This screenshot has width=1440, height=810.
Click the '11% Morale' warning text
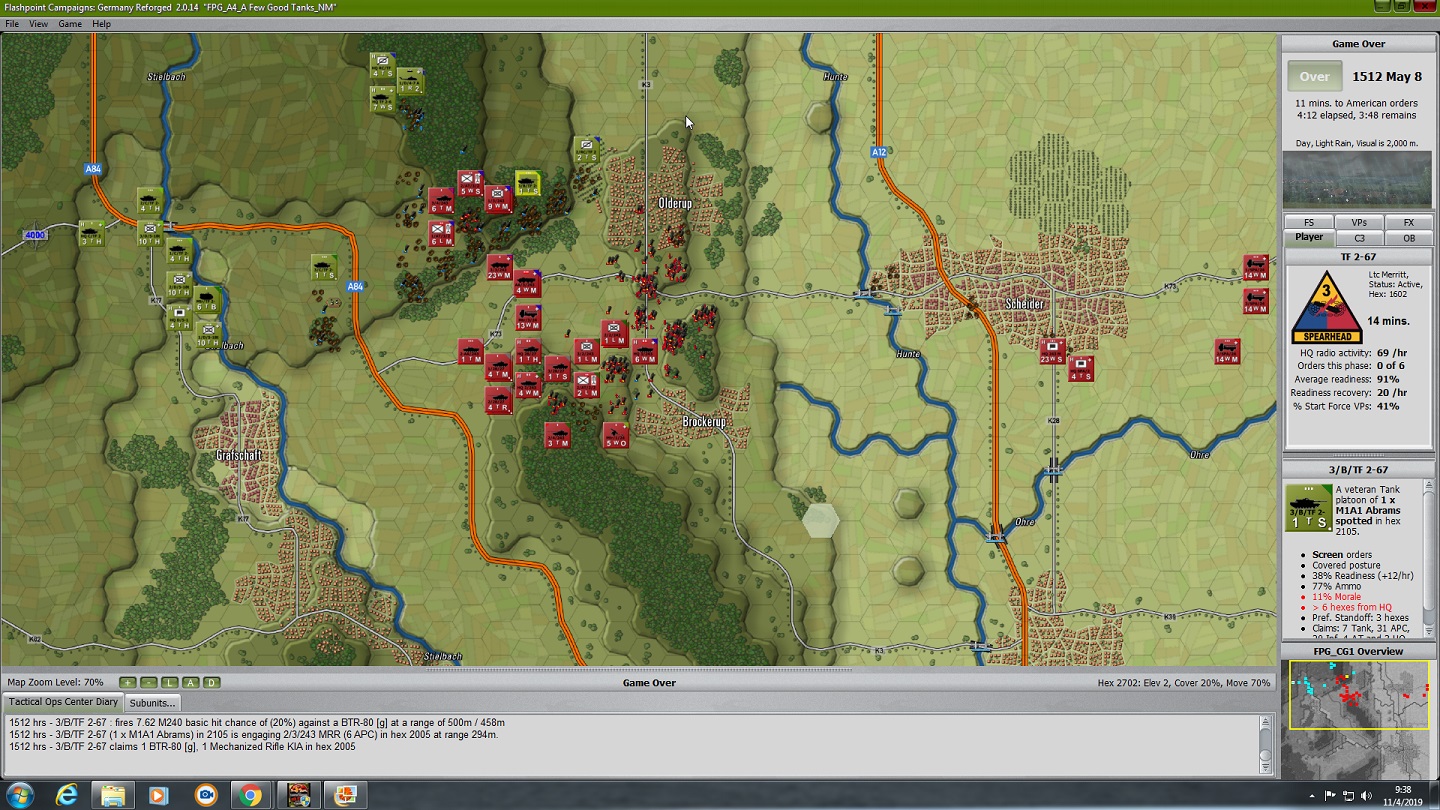pos(1336,597)
